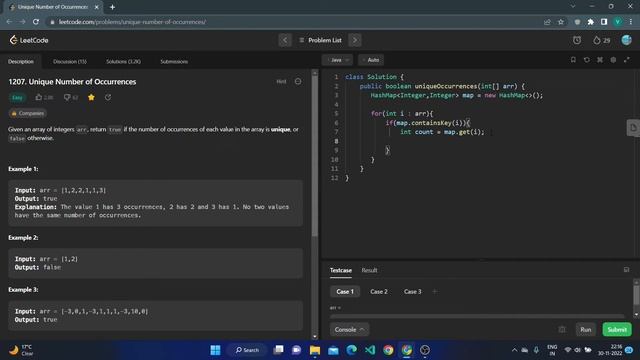Like the problem with thumbs up
Image resolution: width=640 pixels, height=360 pixels.
point(44,97)
